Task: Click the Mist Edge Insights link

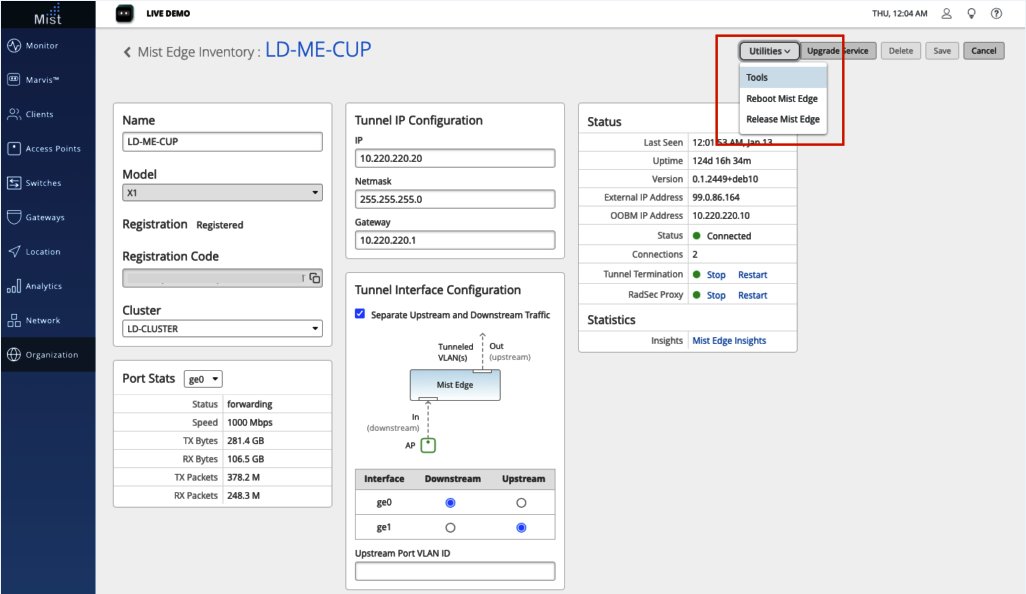Action: click(729, 341)
